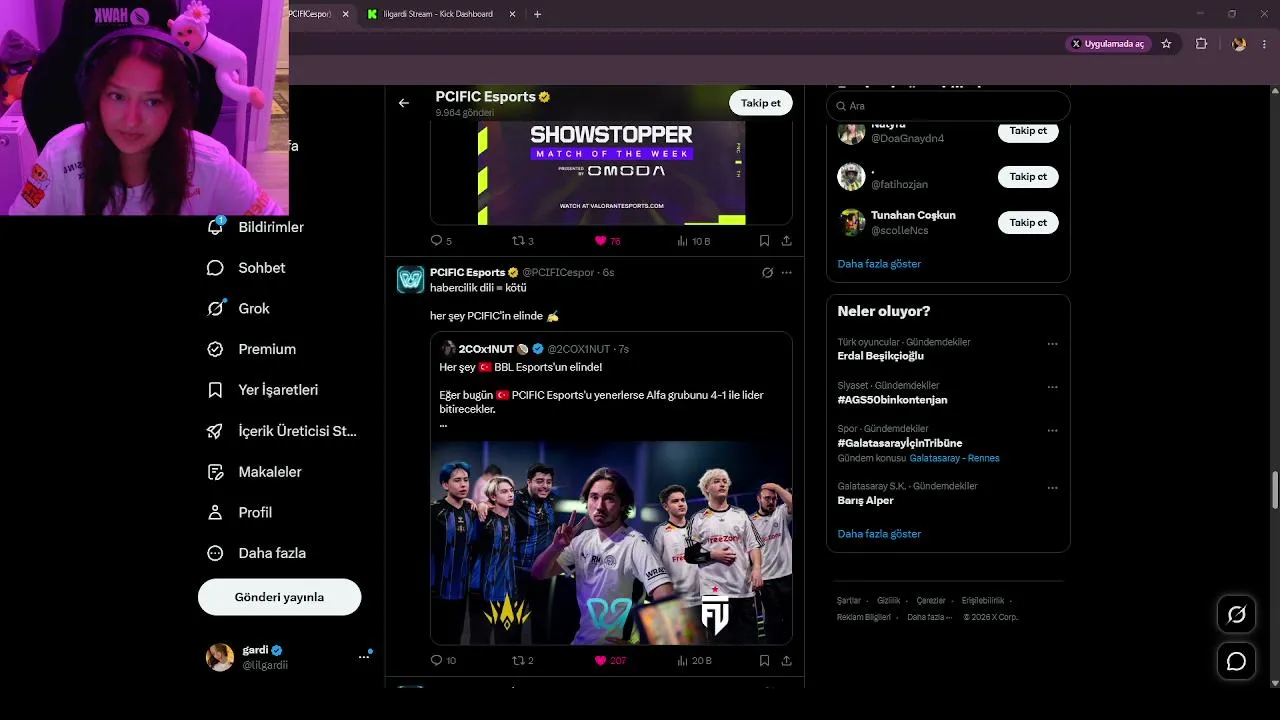Click the Uygulamada aç button
This screenshot has width=1280, height=720.
[x=1108, y=44]
